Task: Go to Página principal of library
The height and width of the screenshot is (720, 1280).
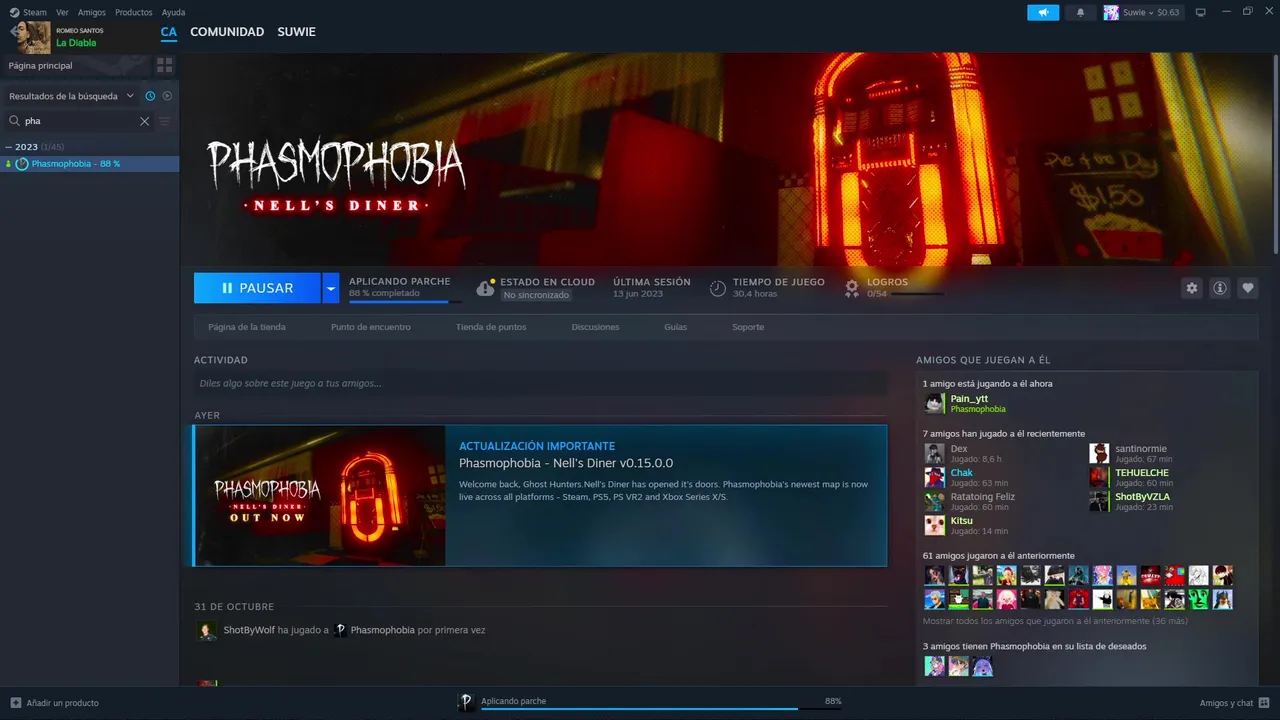Action: pyautogui.click(x=41, y=65)
